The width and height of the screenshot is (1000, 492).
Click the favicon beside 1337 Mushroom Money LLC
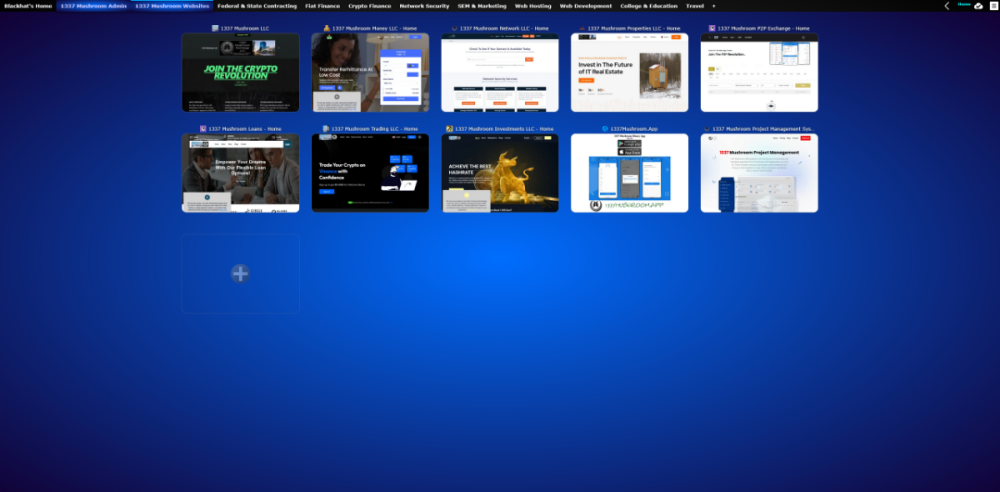pos(327,28)
